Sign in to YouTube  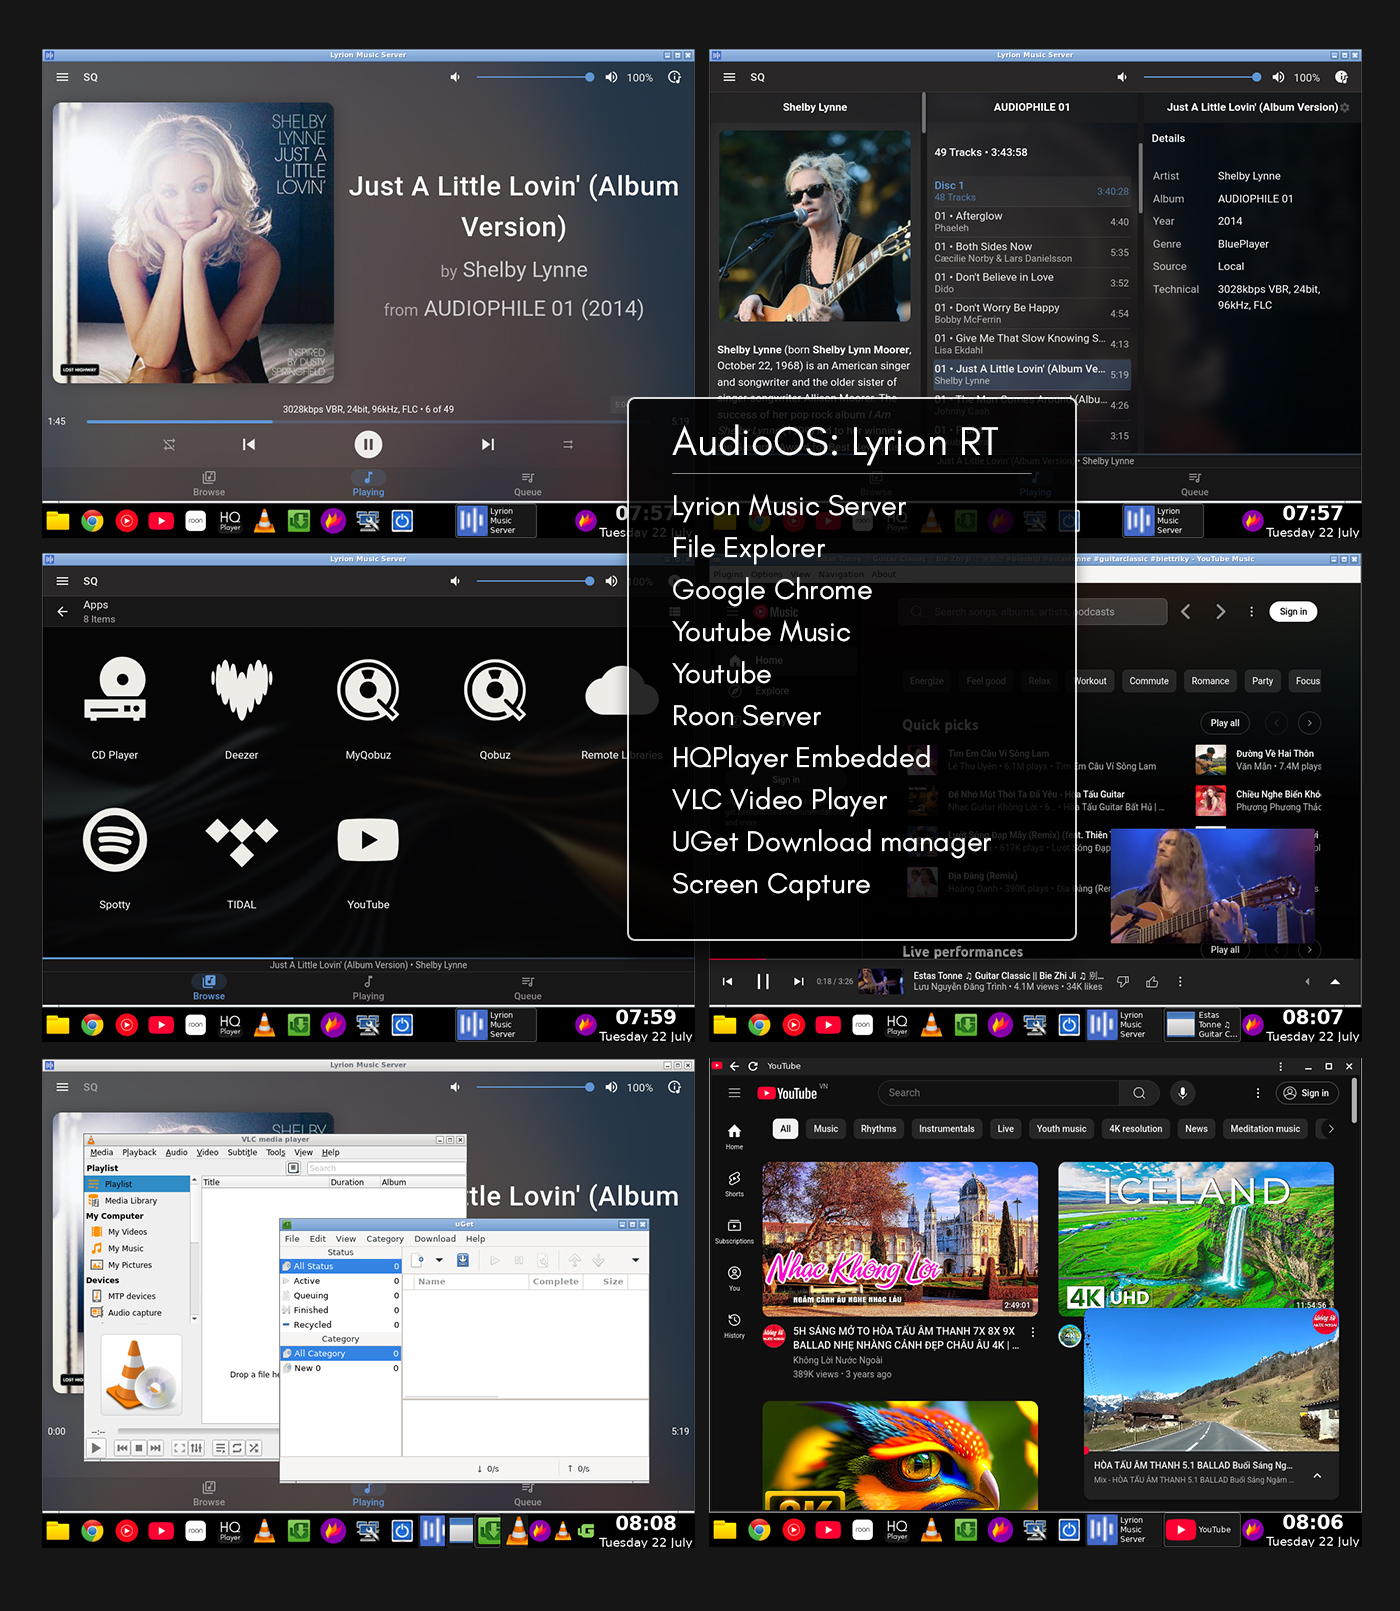(1308, 1093)
